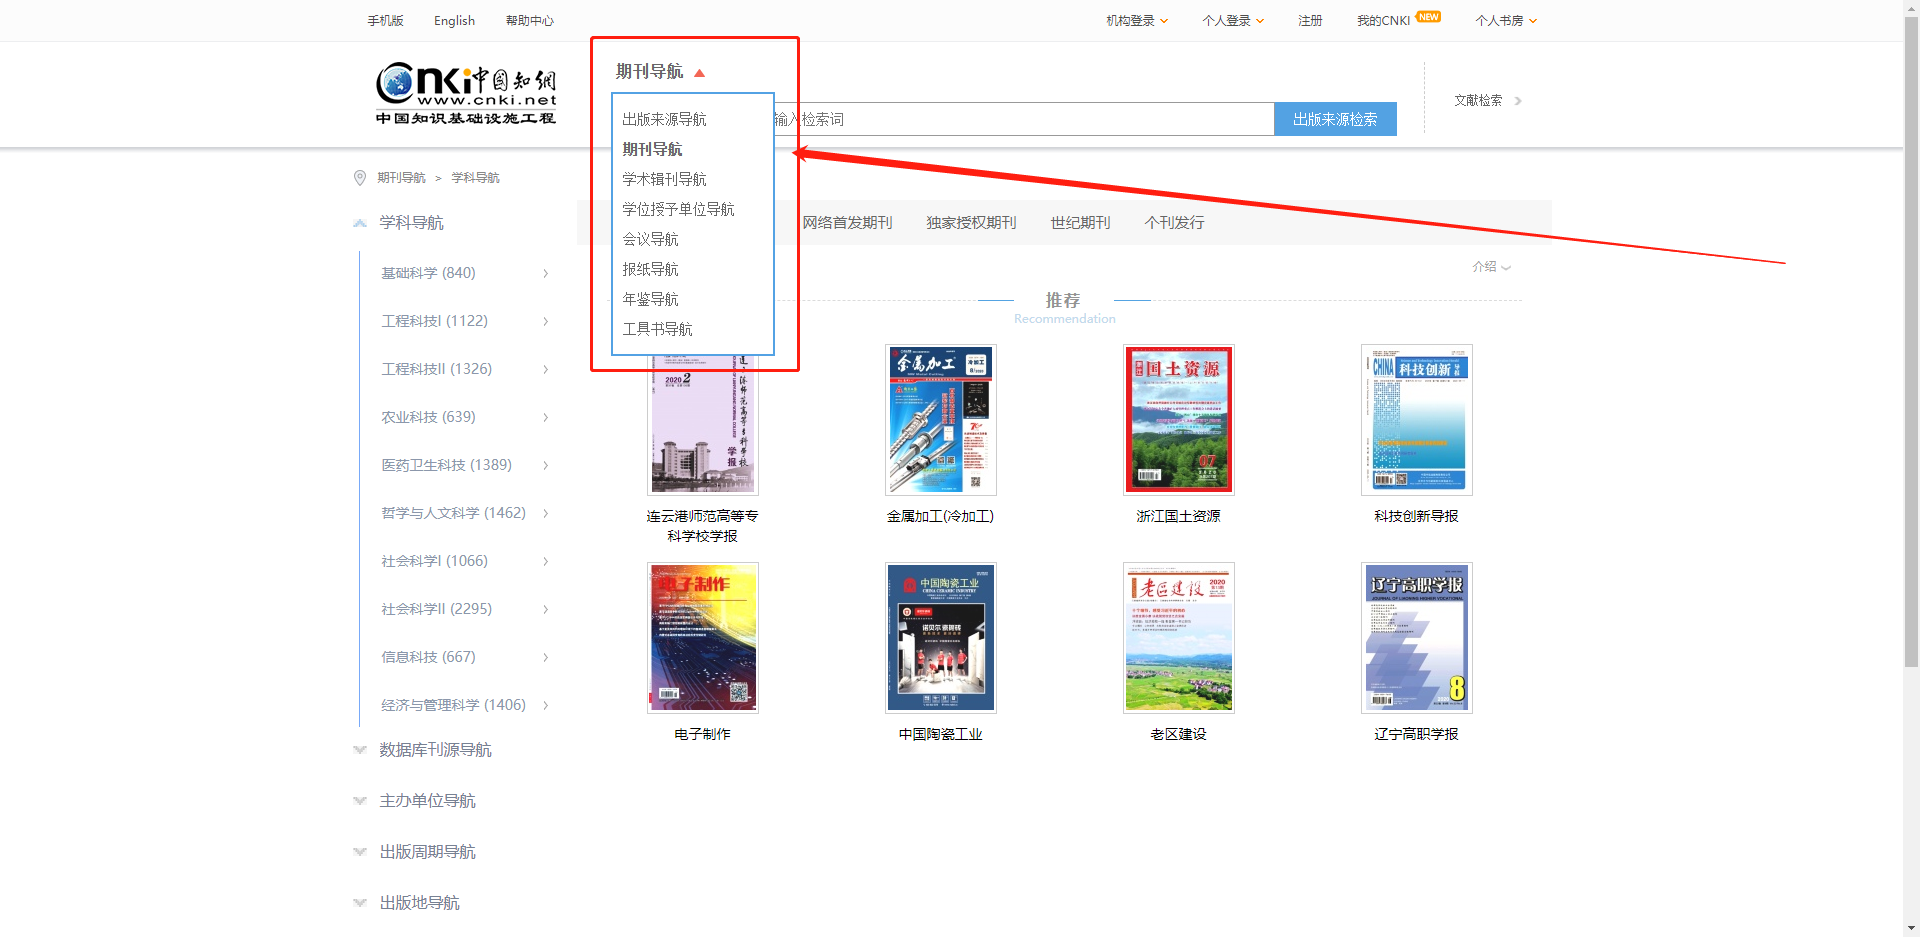
Task: Switch to the 世纪期刊 tab
Action: (1080, 222)
